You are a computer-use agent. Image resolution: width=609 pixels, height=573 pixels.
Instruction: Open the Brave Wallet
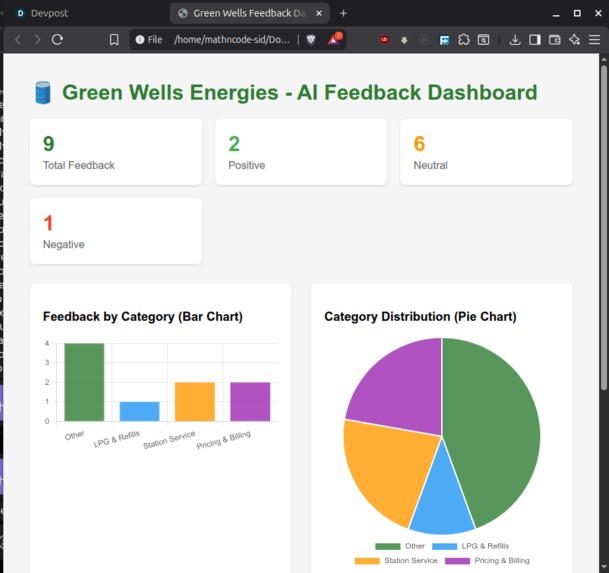tap(555, 40)
